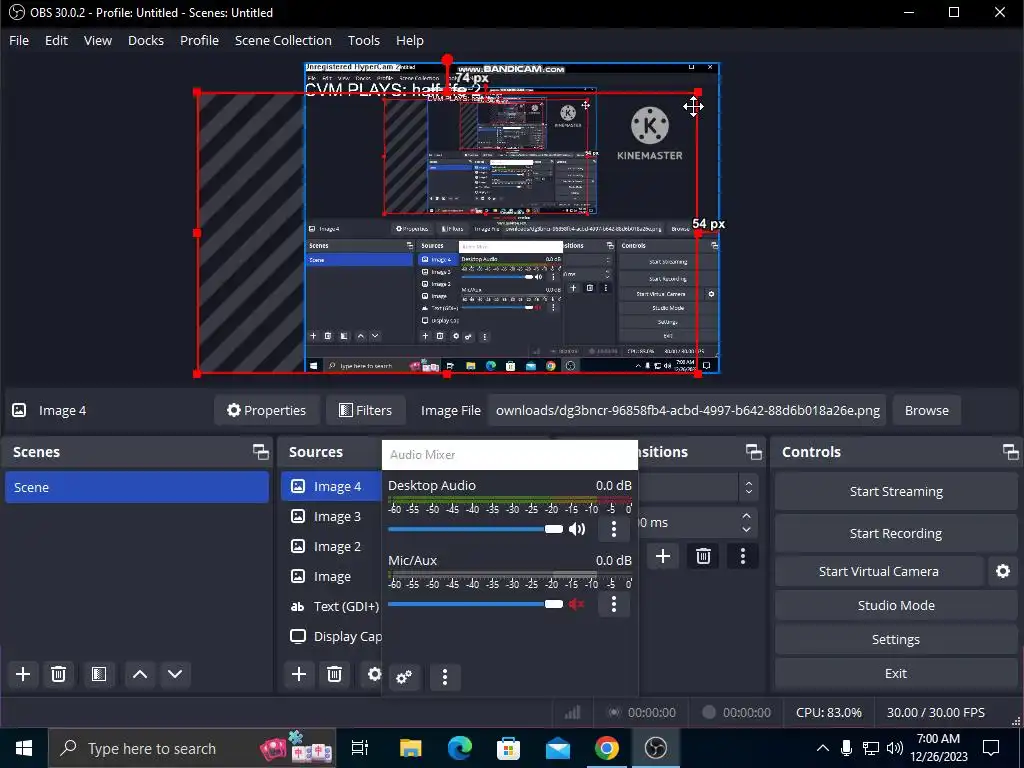This screenshot has height=768, width=1024.
Task: Open Microsoft Edge from the taskbar
Action: point(460,748)
